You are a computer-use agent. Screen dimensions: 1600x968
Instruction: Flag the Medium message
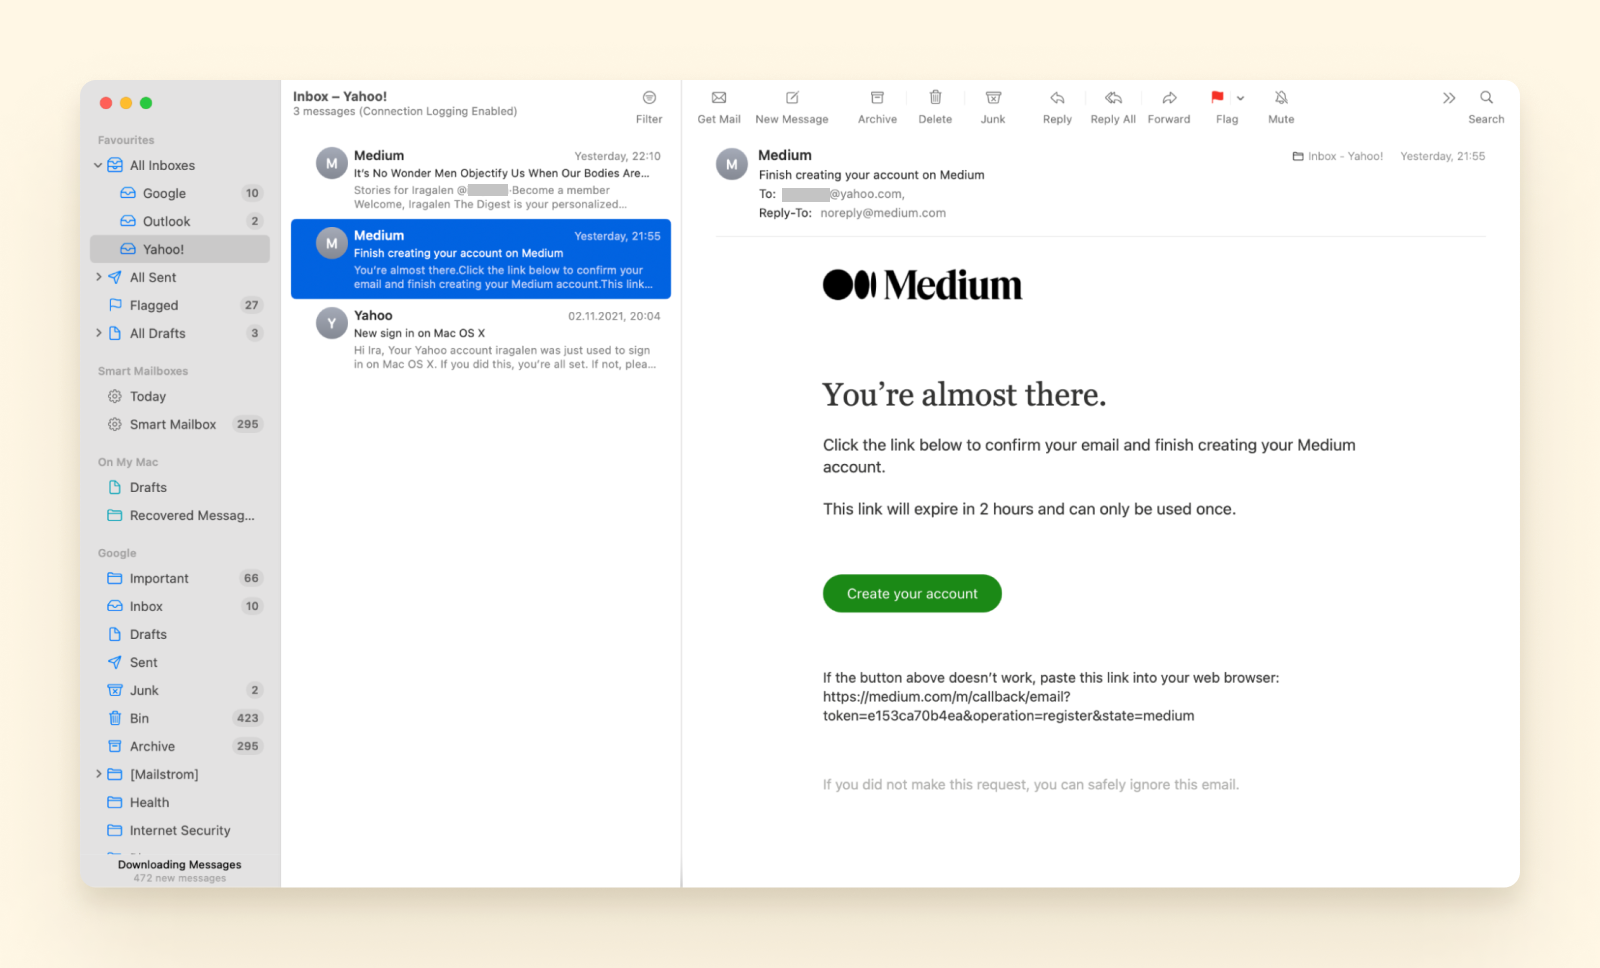coord(1216,105)
